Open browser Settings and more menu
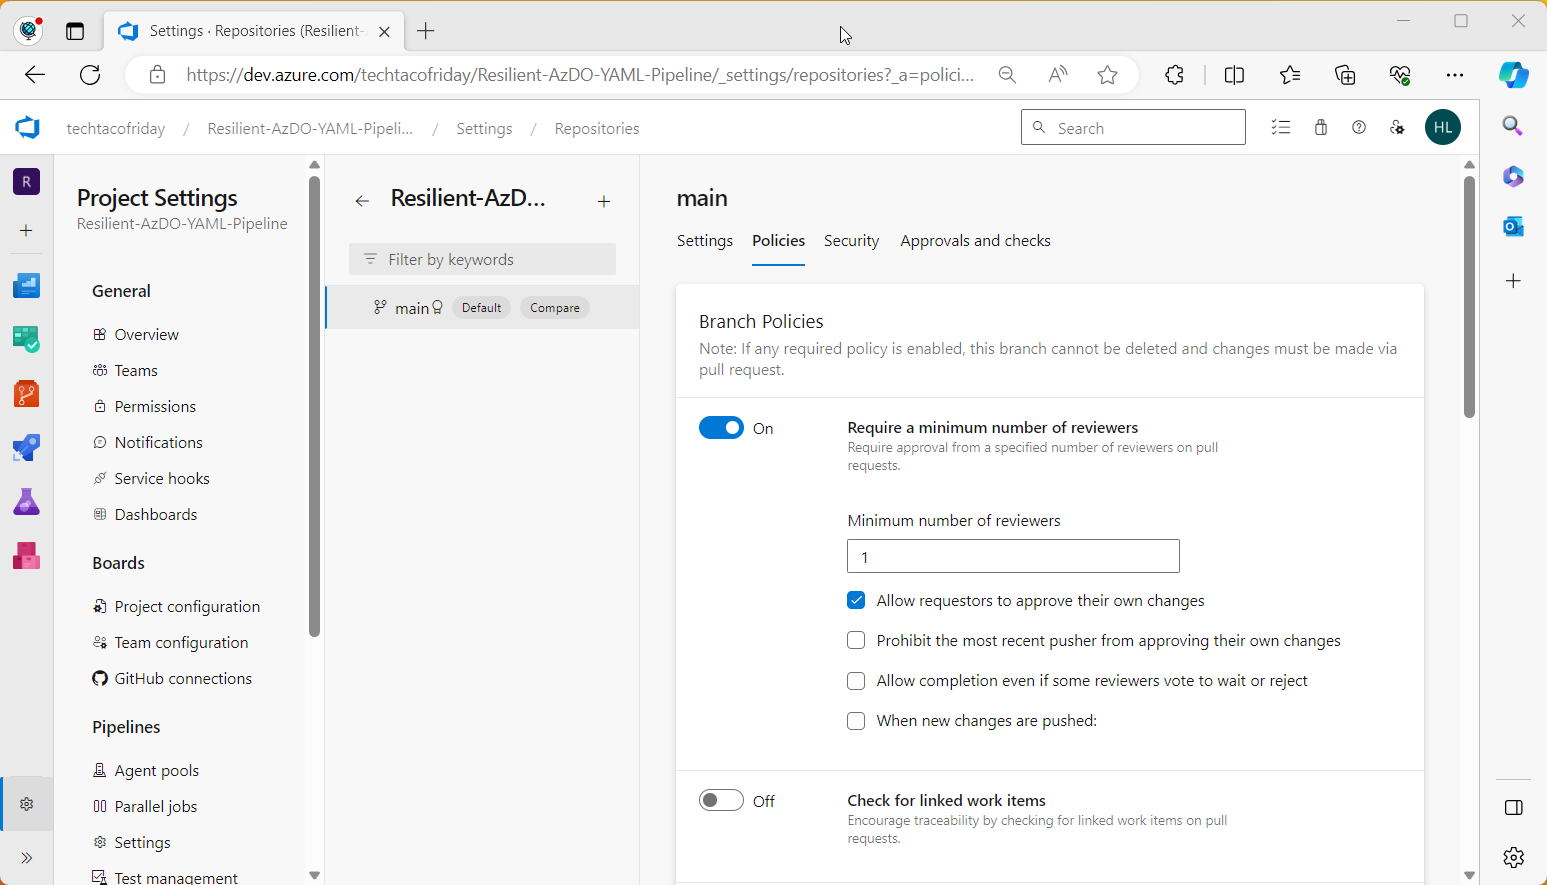This screenshot has height=885, width=1547. click(1455, 75)
